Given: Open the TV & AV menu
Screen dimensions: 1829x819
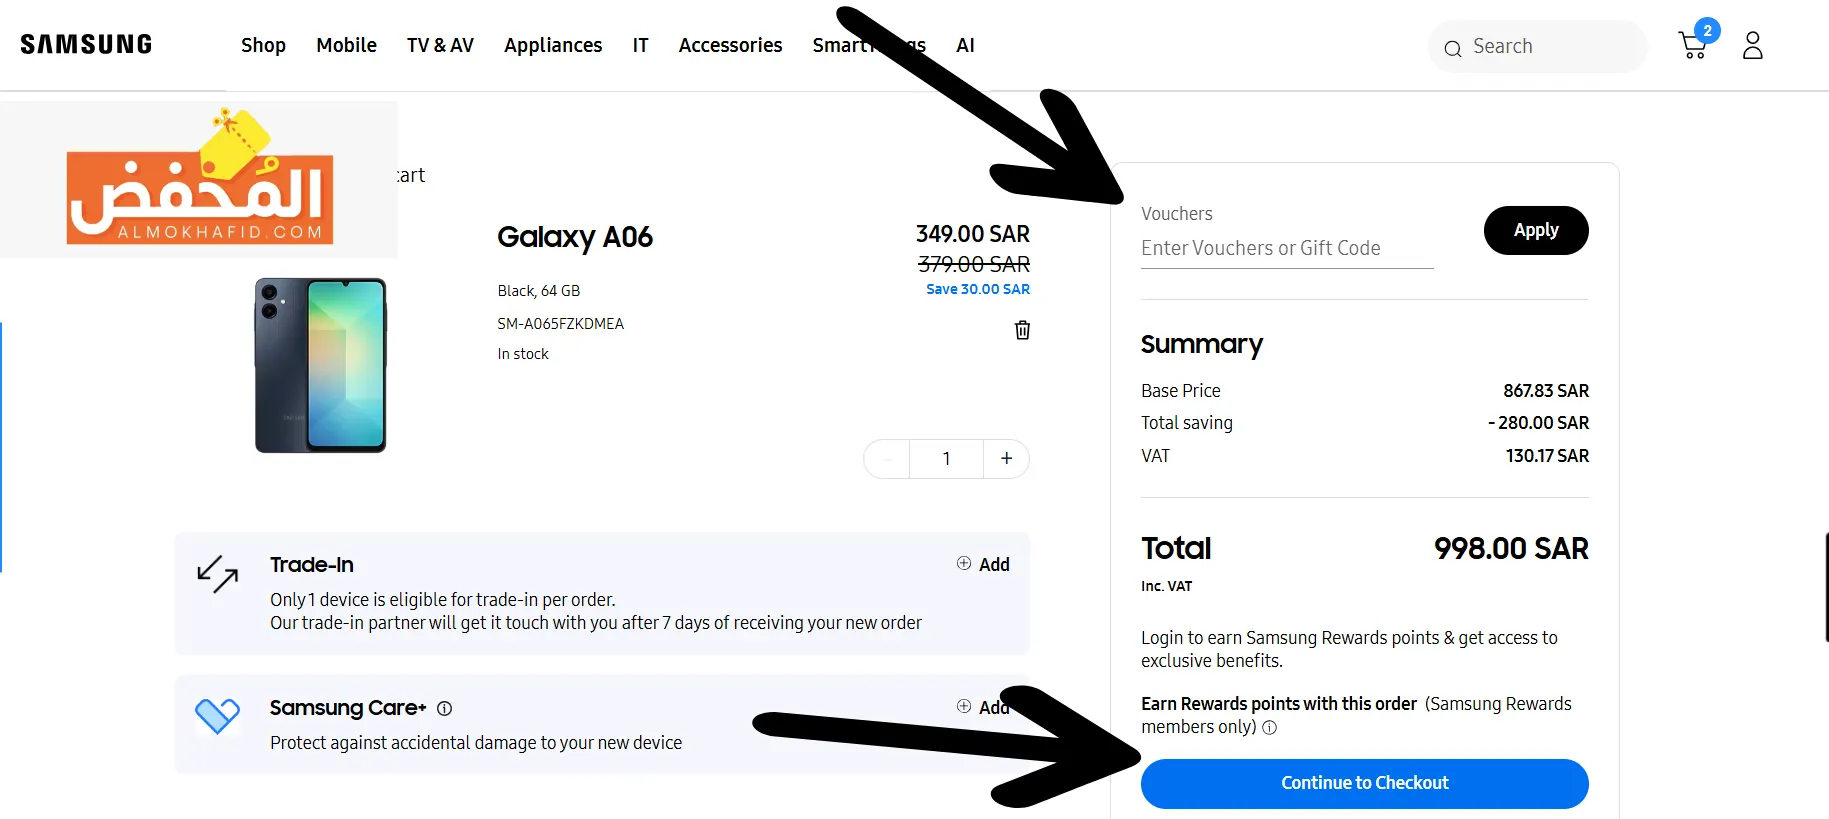Looking at the screenshot, I should [x=440, y=45].
